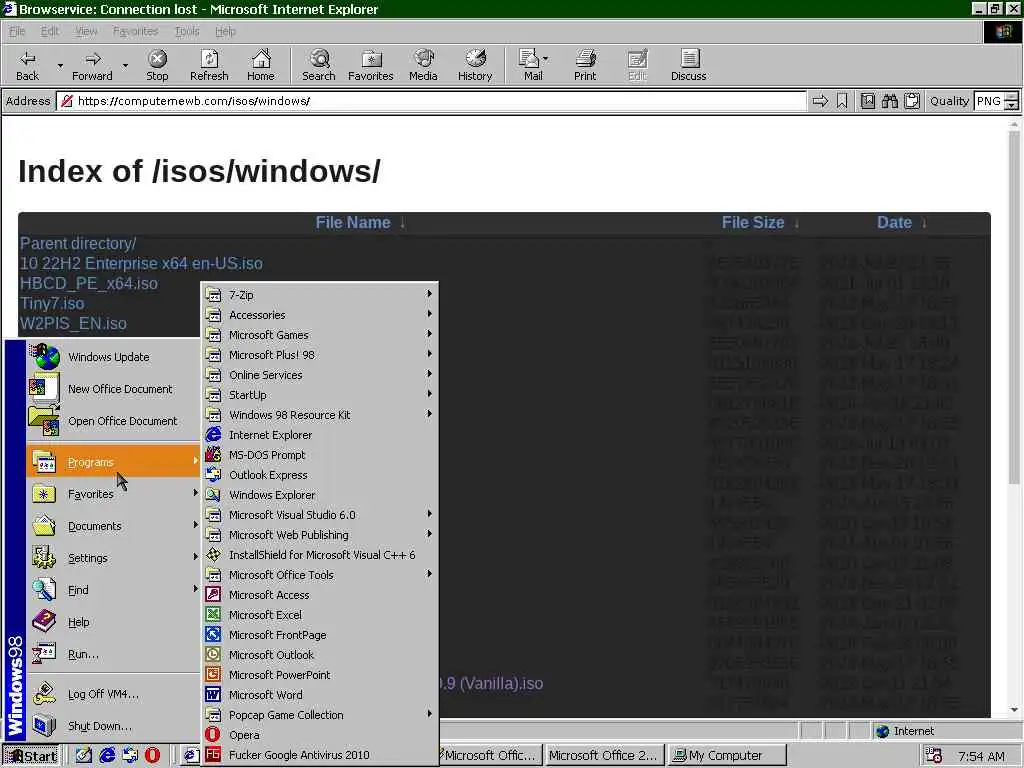Image resolution: width=1024 pixels, height=768 pixels.
Task: Refresh the current page
Action: click(x=209, y=65)
